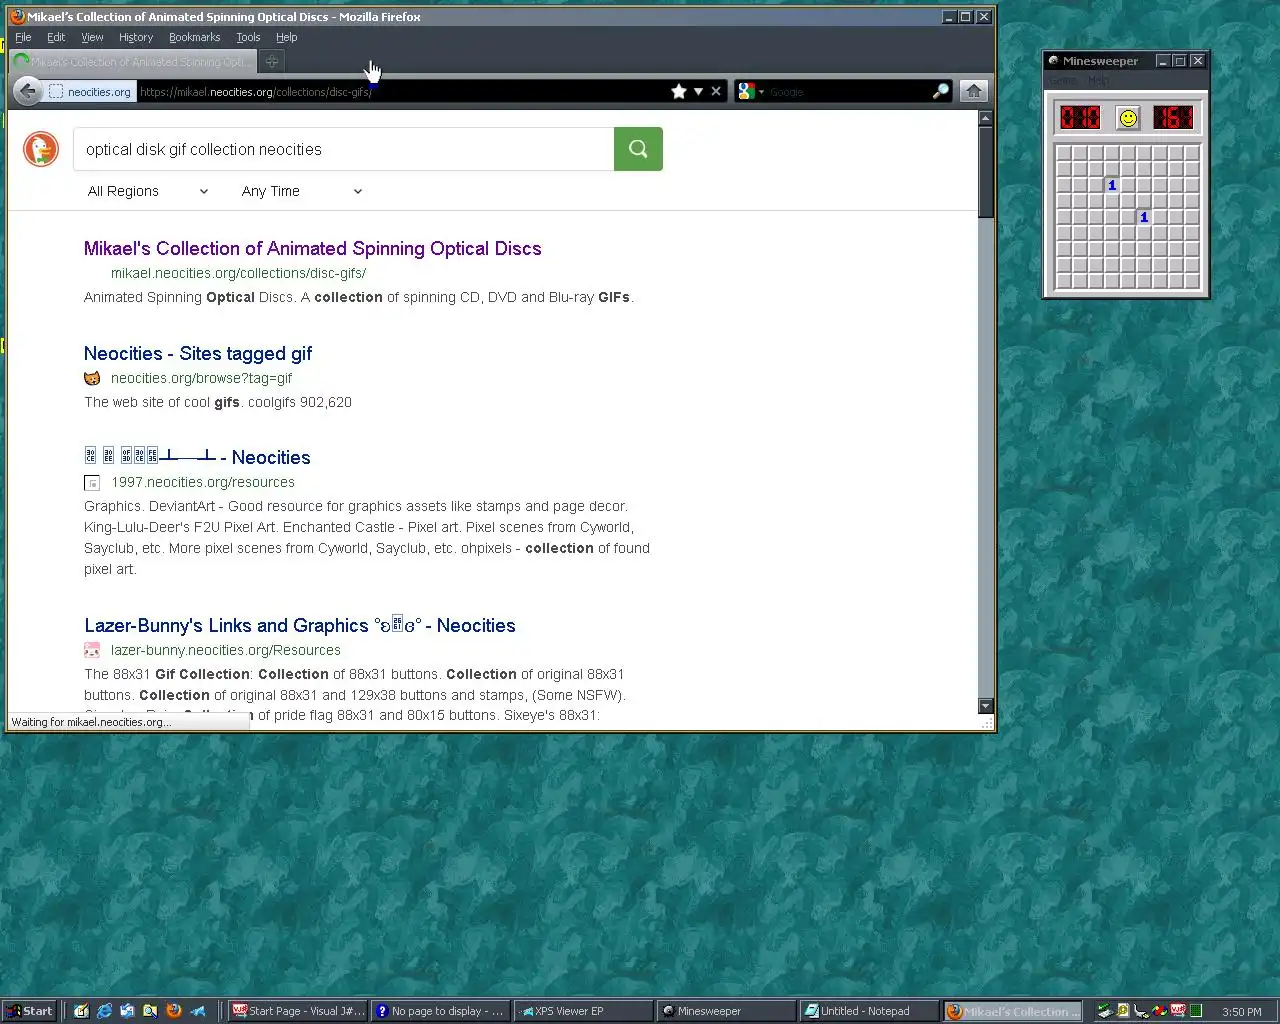This screenshot has width=1280, height=1024.
Task: Click the Minesweeper smiley face reset button
Action: click(1128, 118)
